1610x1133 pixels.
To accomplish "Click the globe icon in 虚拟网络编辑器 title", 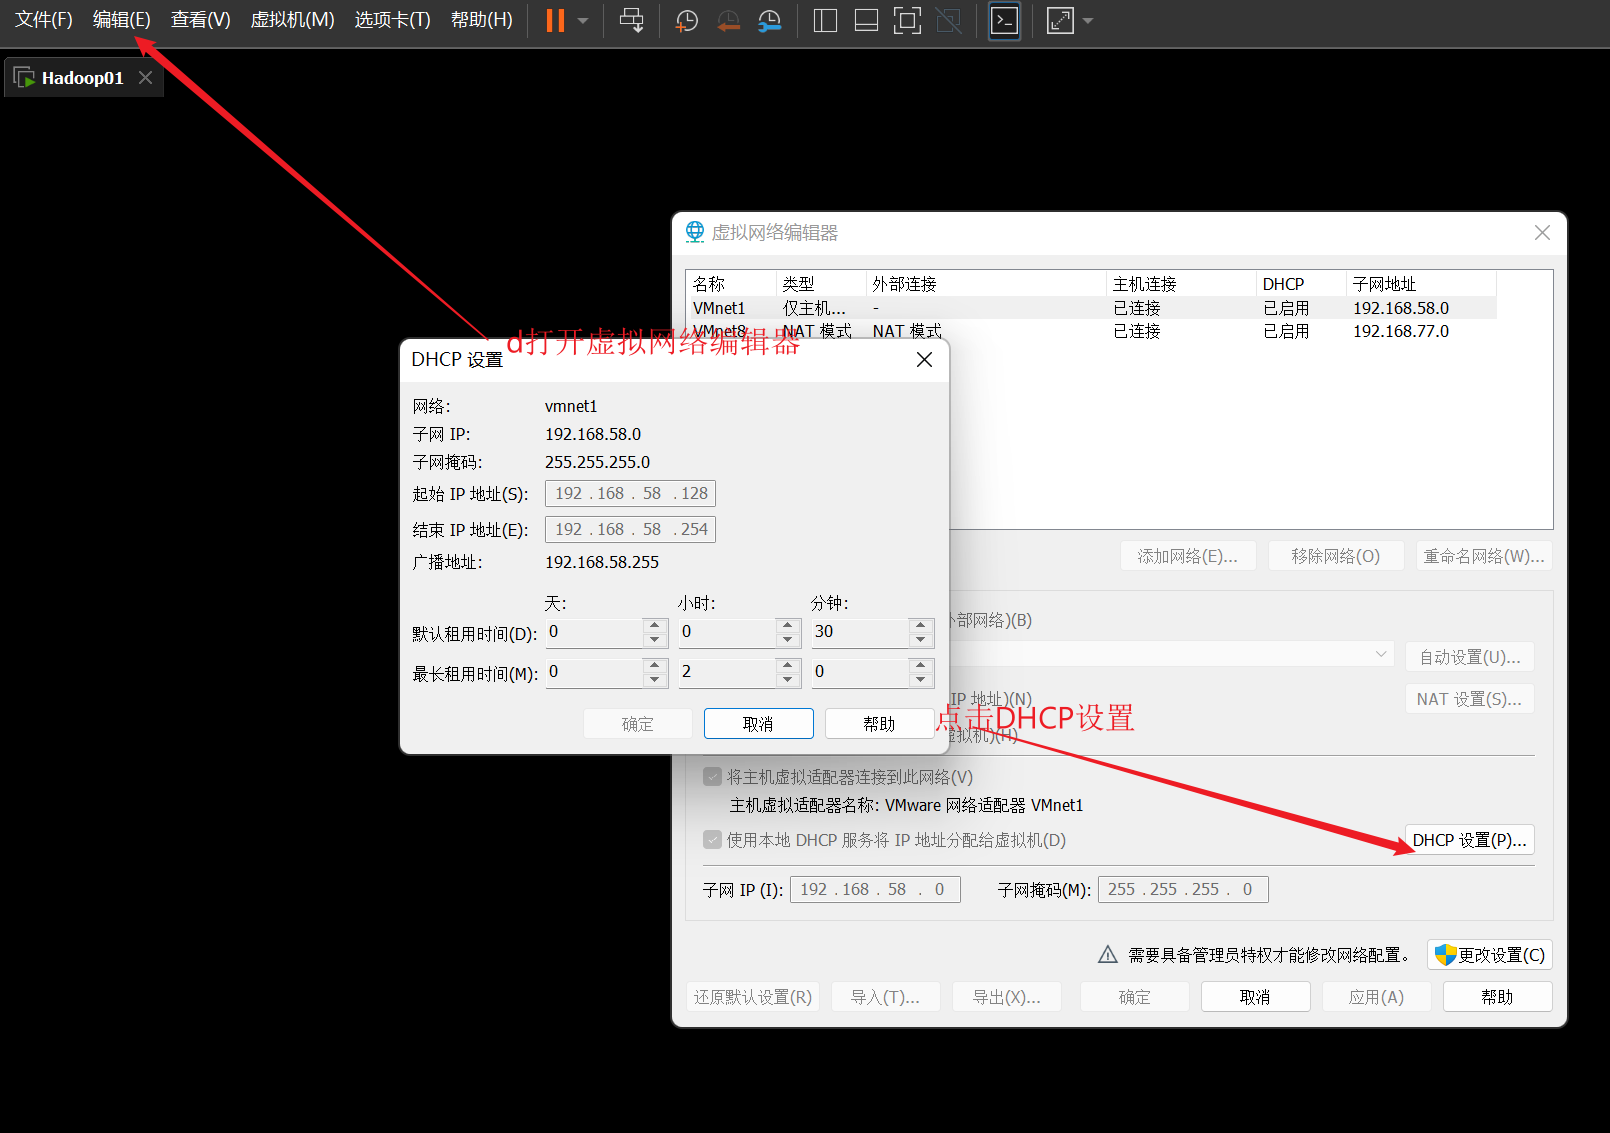I will (x=695, y=232).
